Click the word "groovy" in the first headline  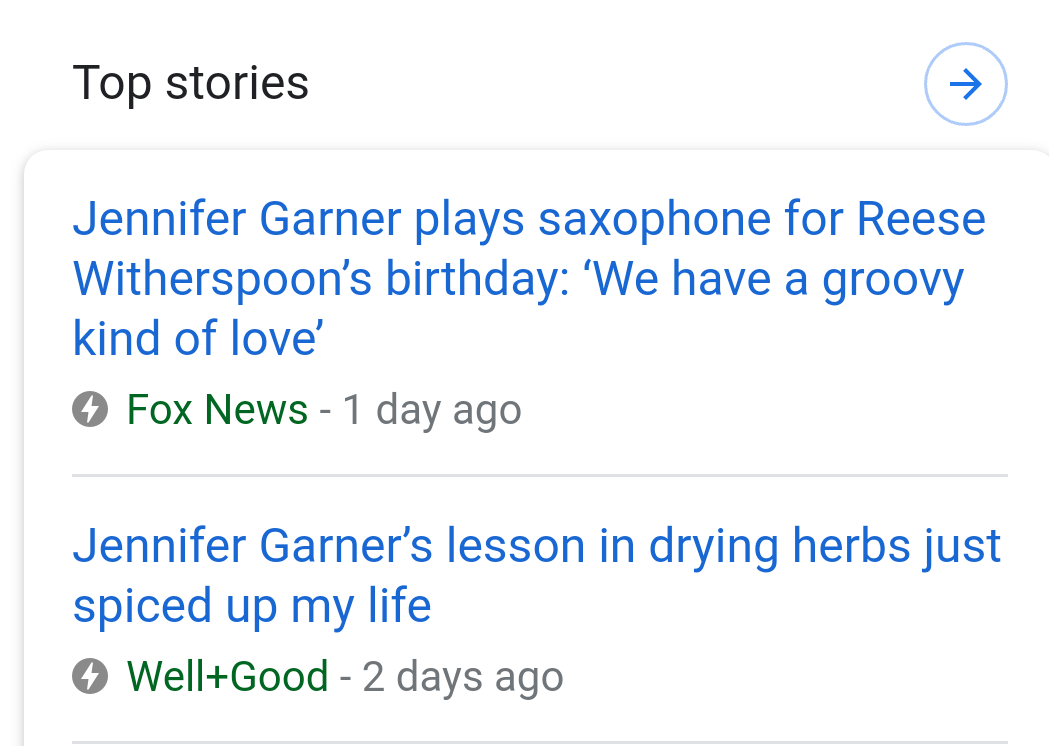pyautogui.click(x=893, y=280)
